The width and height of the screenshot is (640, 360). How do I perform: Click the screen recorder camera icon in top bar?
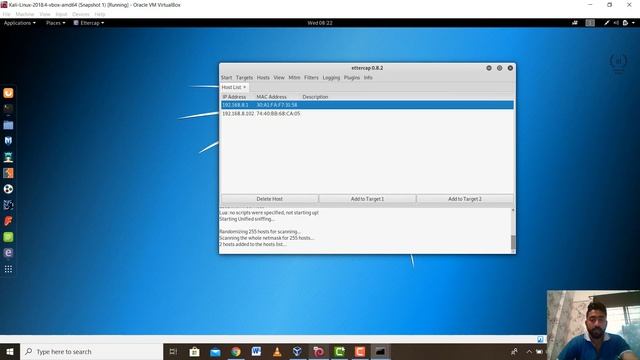(x=575, y=23)
